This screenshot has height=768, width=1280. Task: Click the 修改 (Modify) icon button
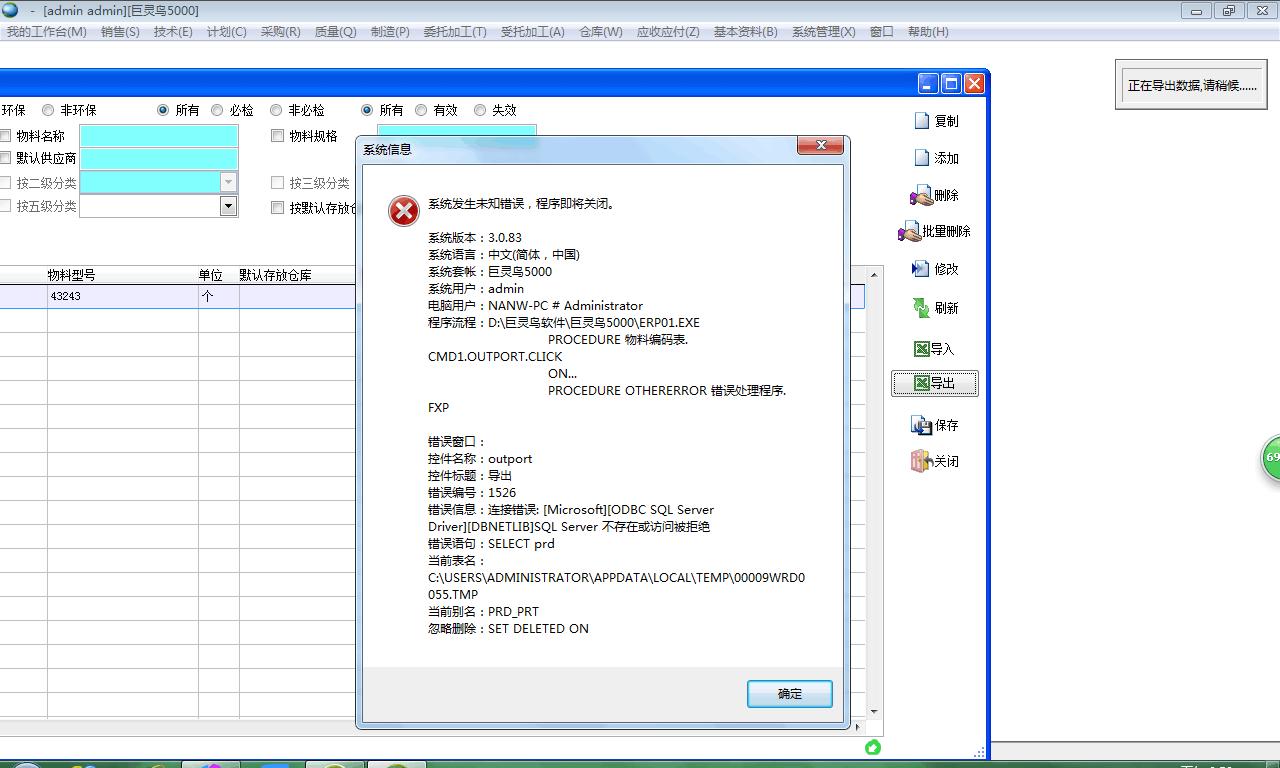tap(921, 269)
